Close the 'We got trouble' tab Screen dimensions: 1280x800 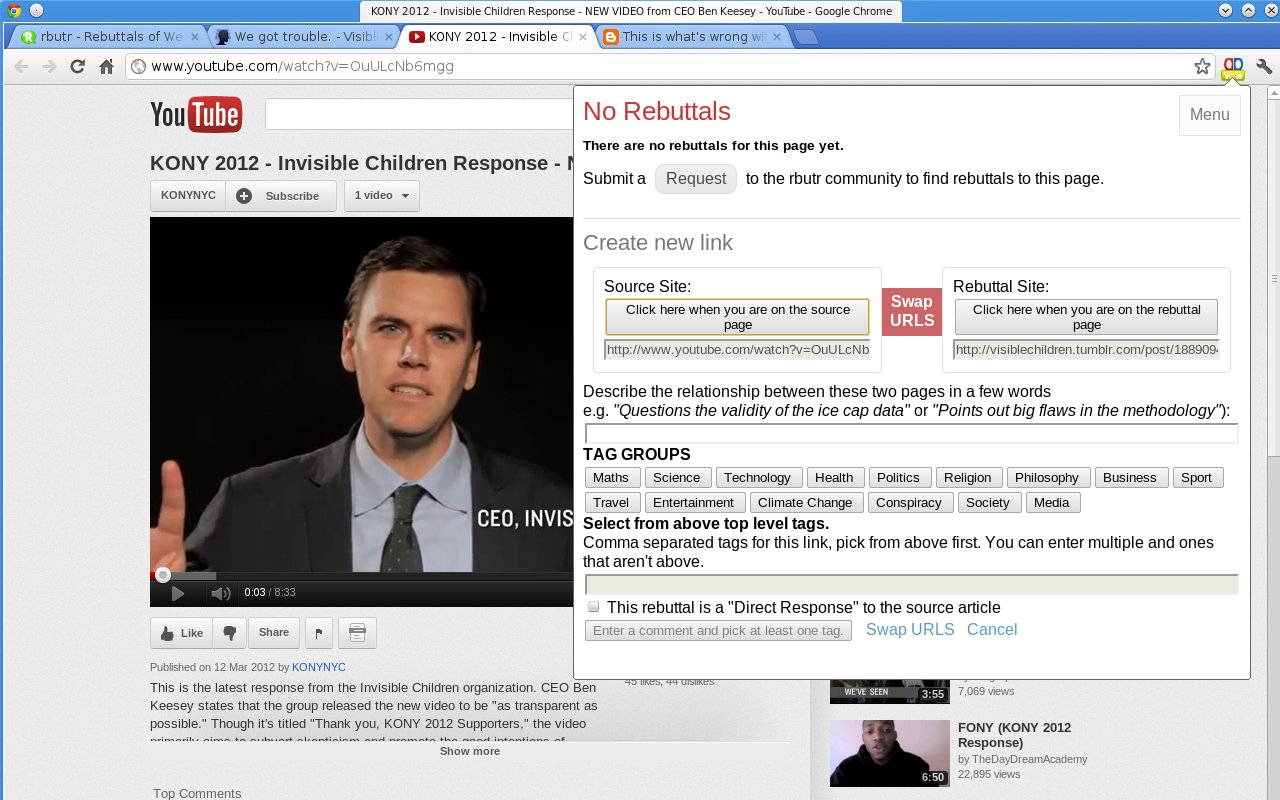[388, 37]
